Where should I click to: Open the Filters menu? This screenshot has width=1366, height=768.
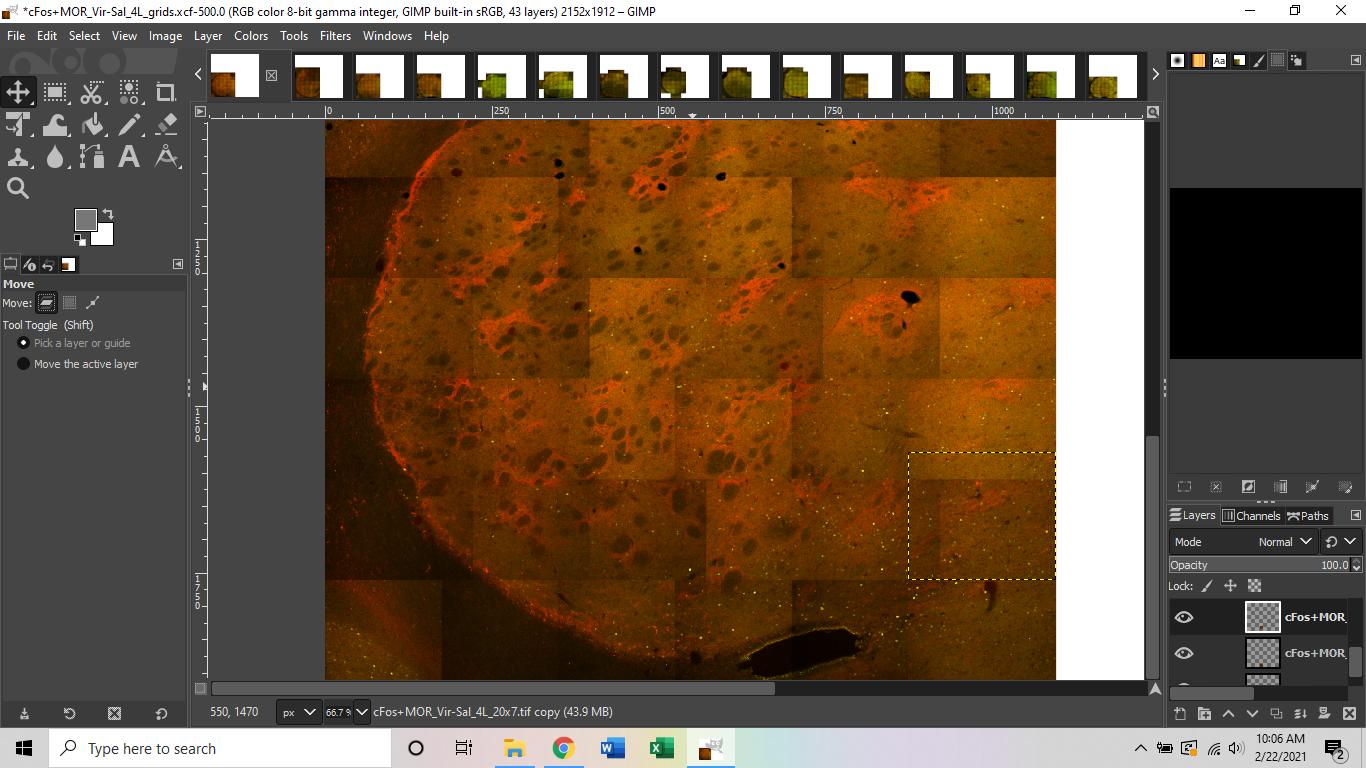(334, 36)
